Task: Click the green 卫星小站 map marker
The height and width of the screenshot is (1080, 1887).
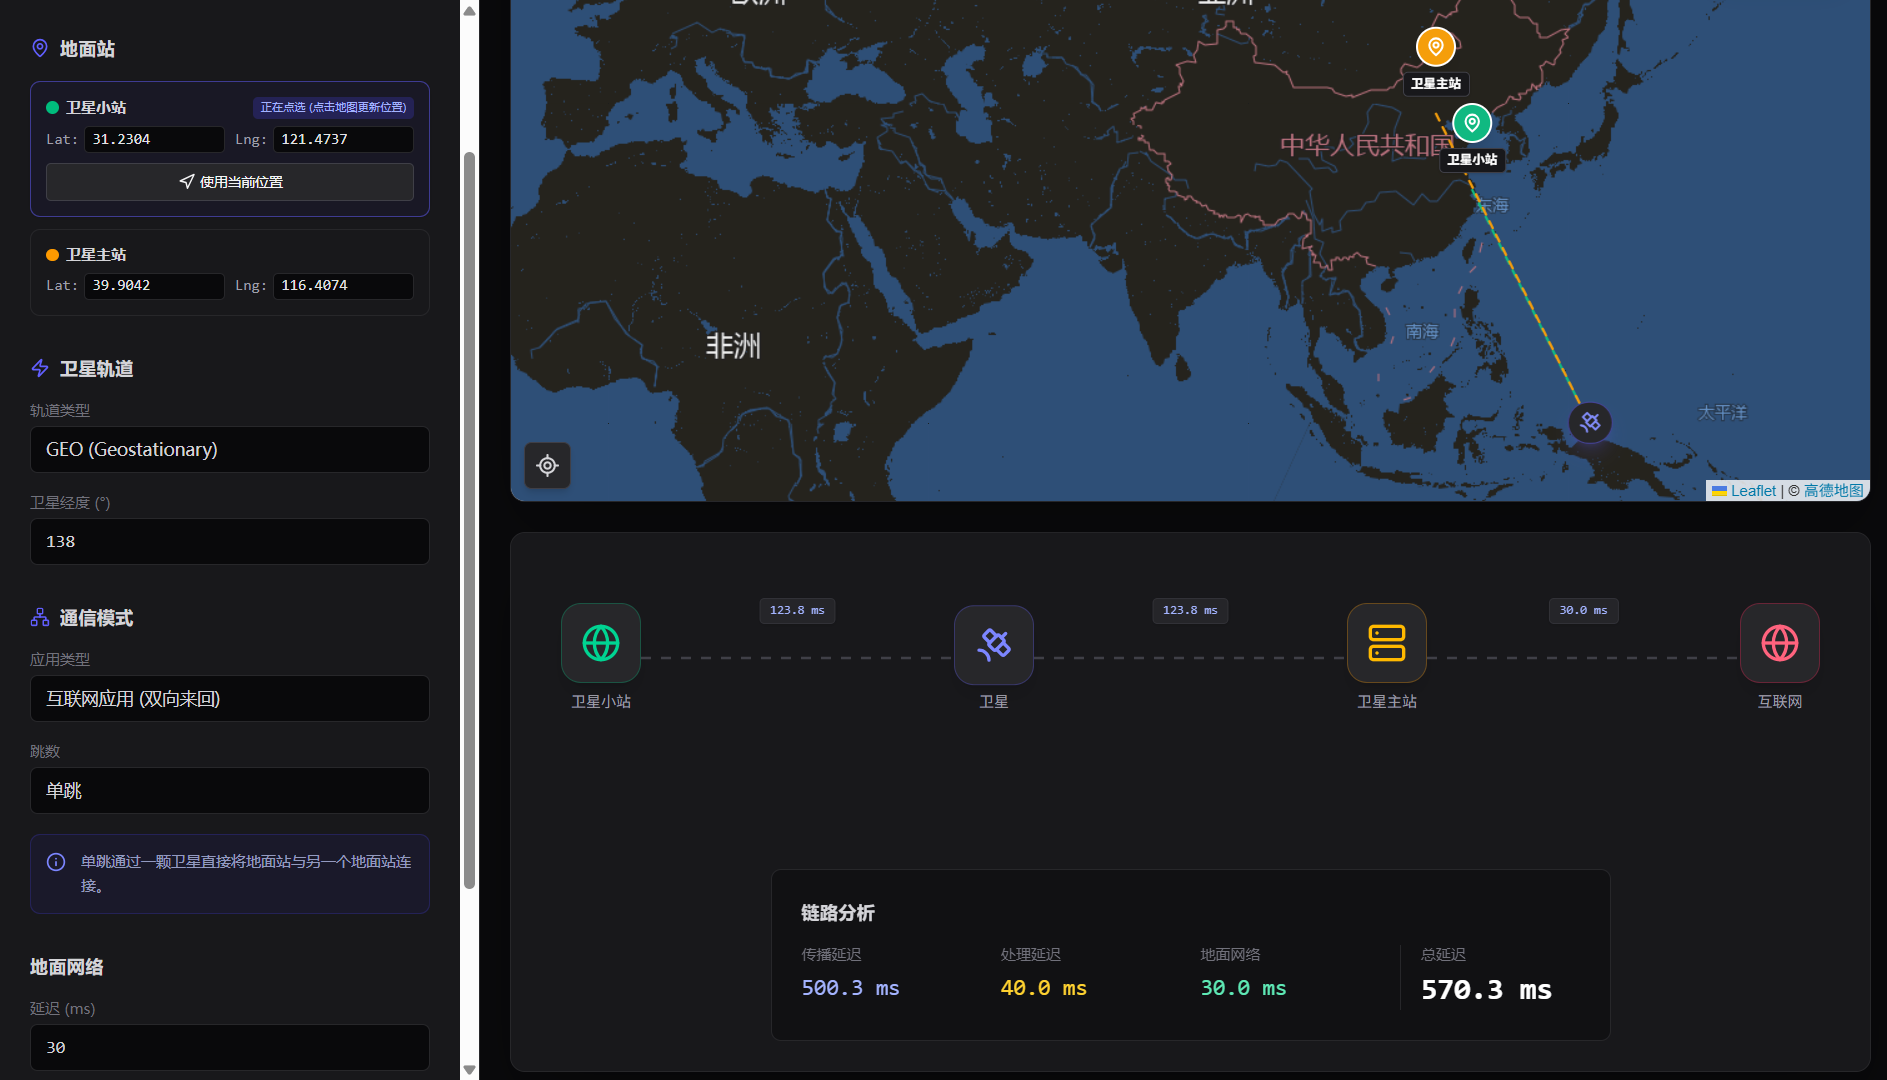Action: 1472,123
